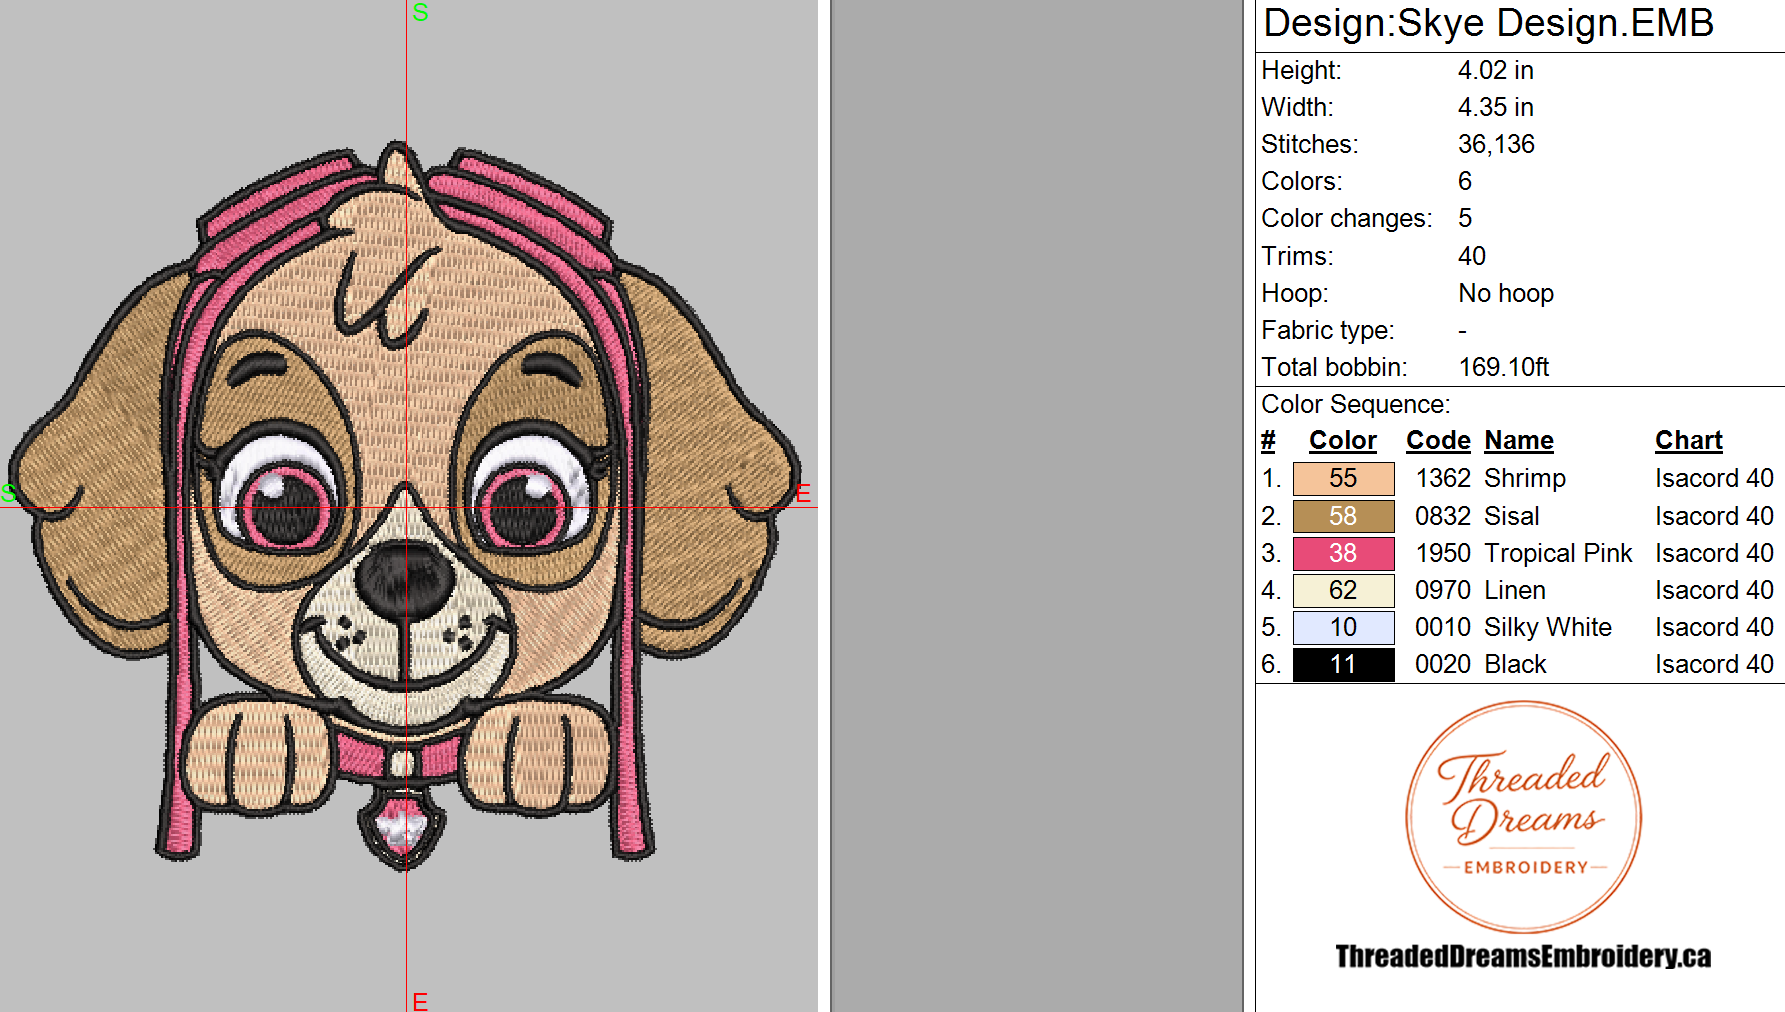Click the green S marker at top
The image size is (1785, 1012).
click(420, 12)
